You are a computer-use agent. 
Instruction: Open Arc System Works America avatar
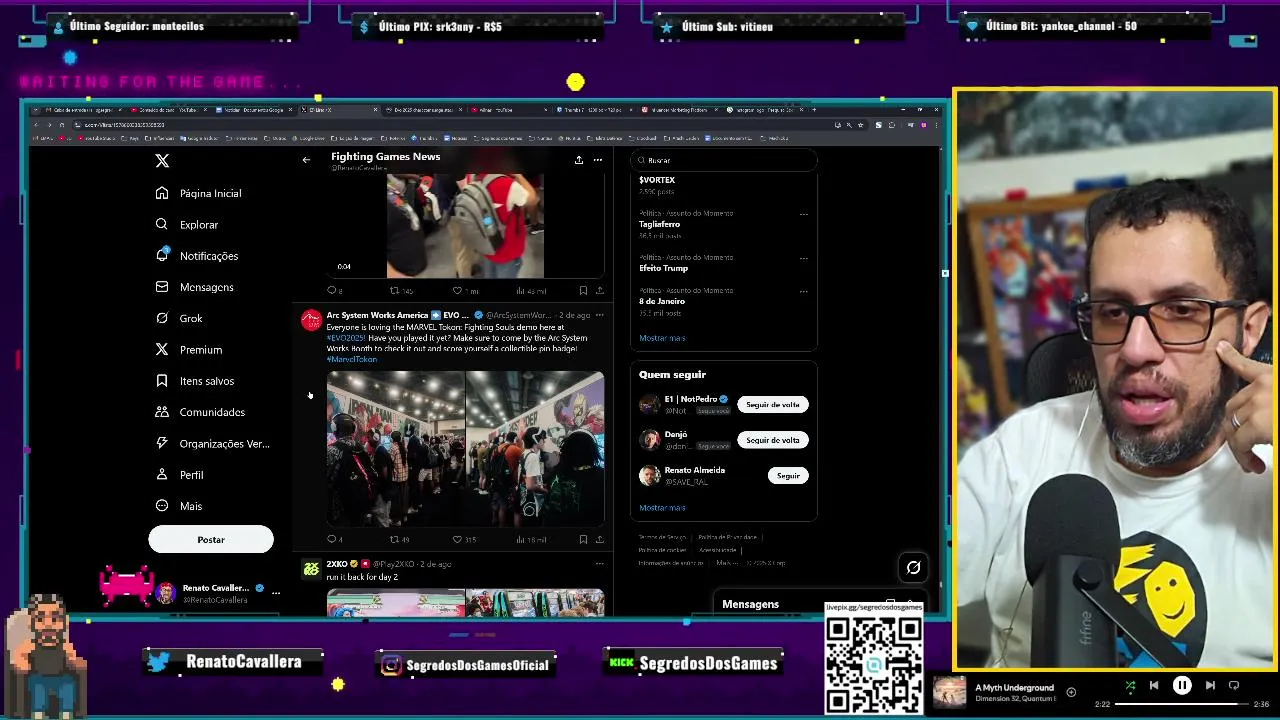(x=312, y=321)
